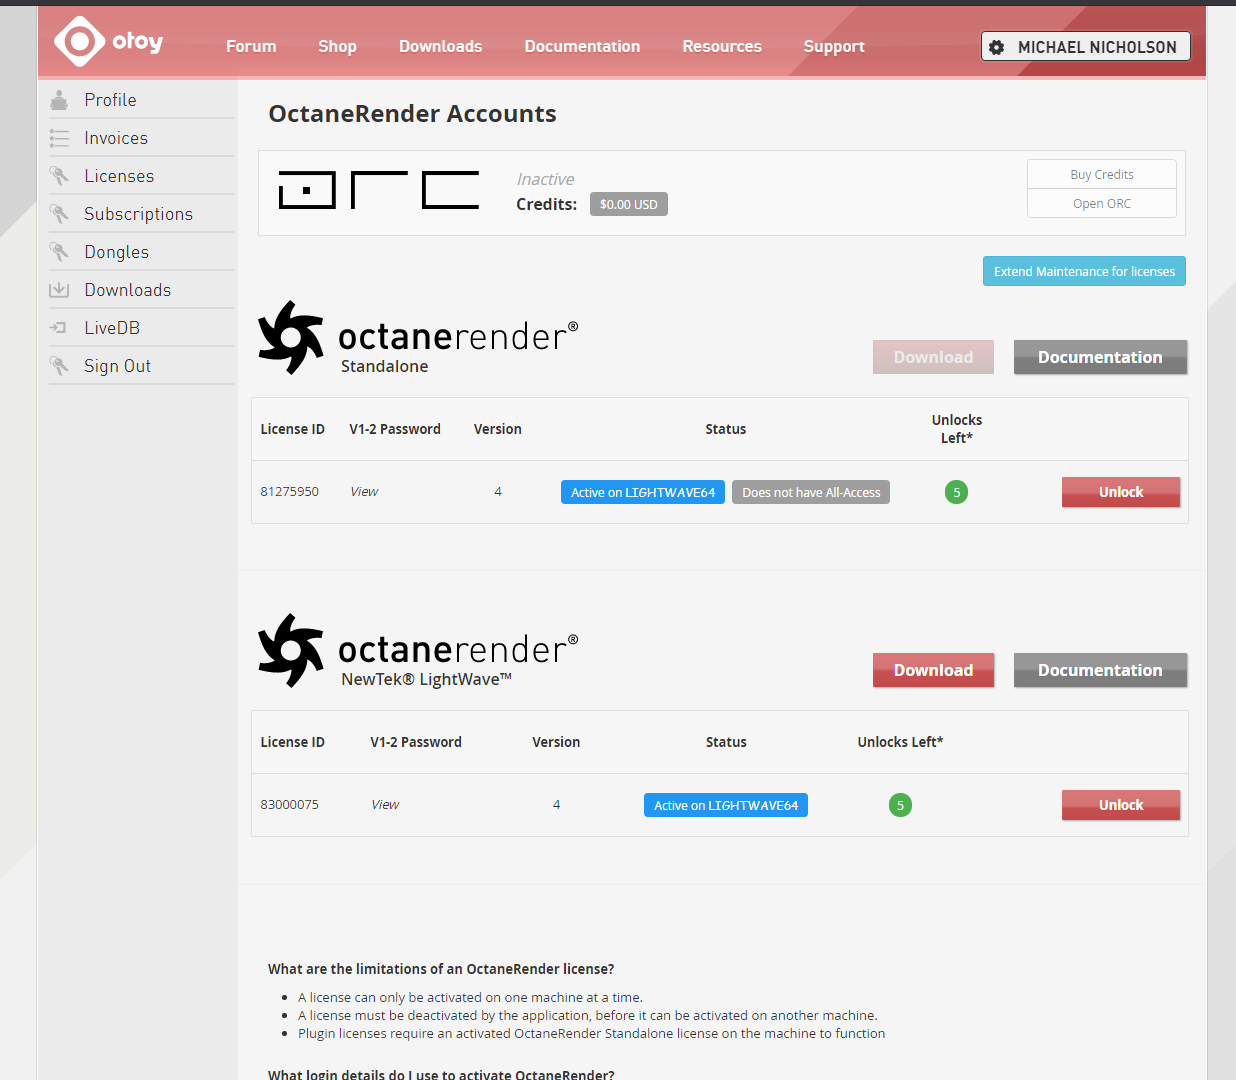Open Licenses in the sidebar

pyautogui.click(x=119, y=176)
